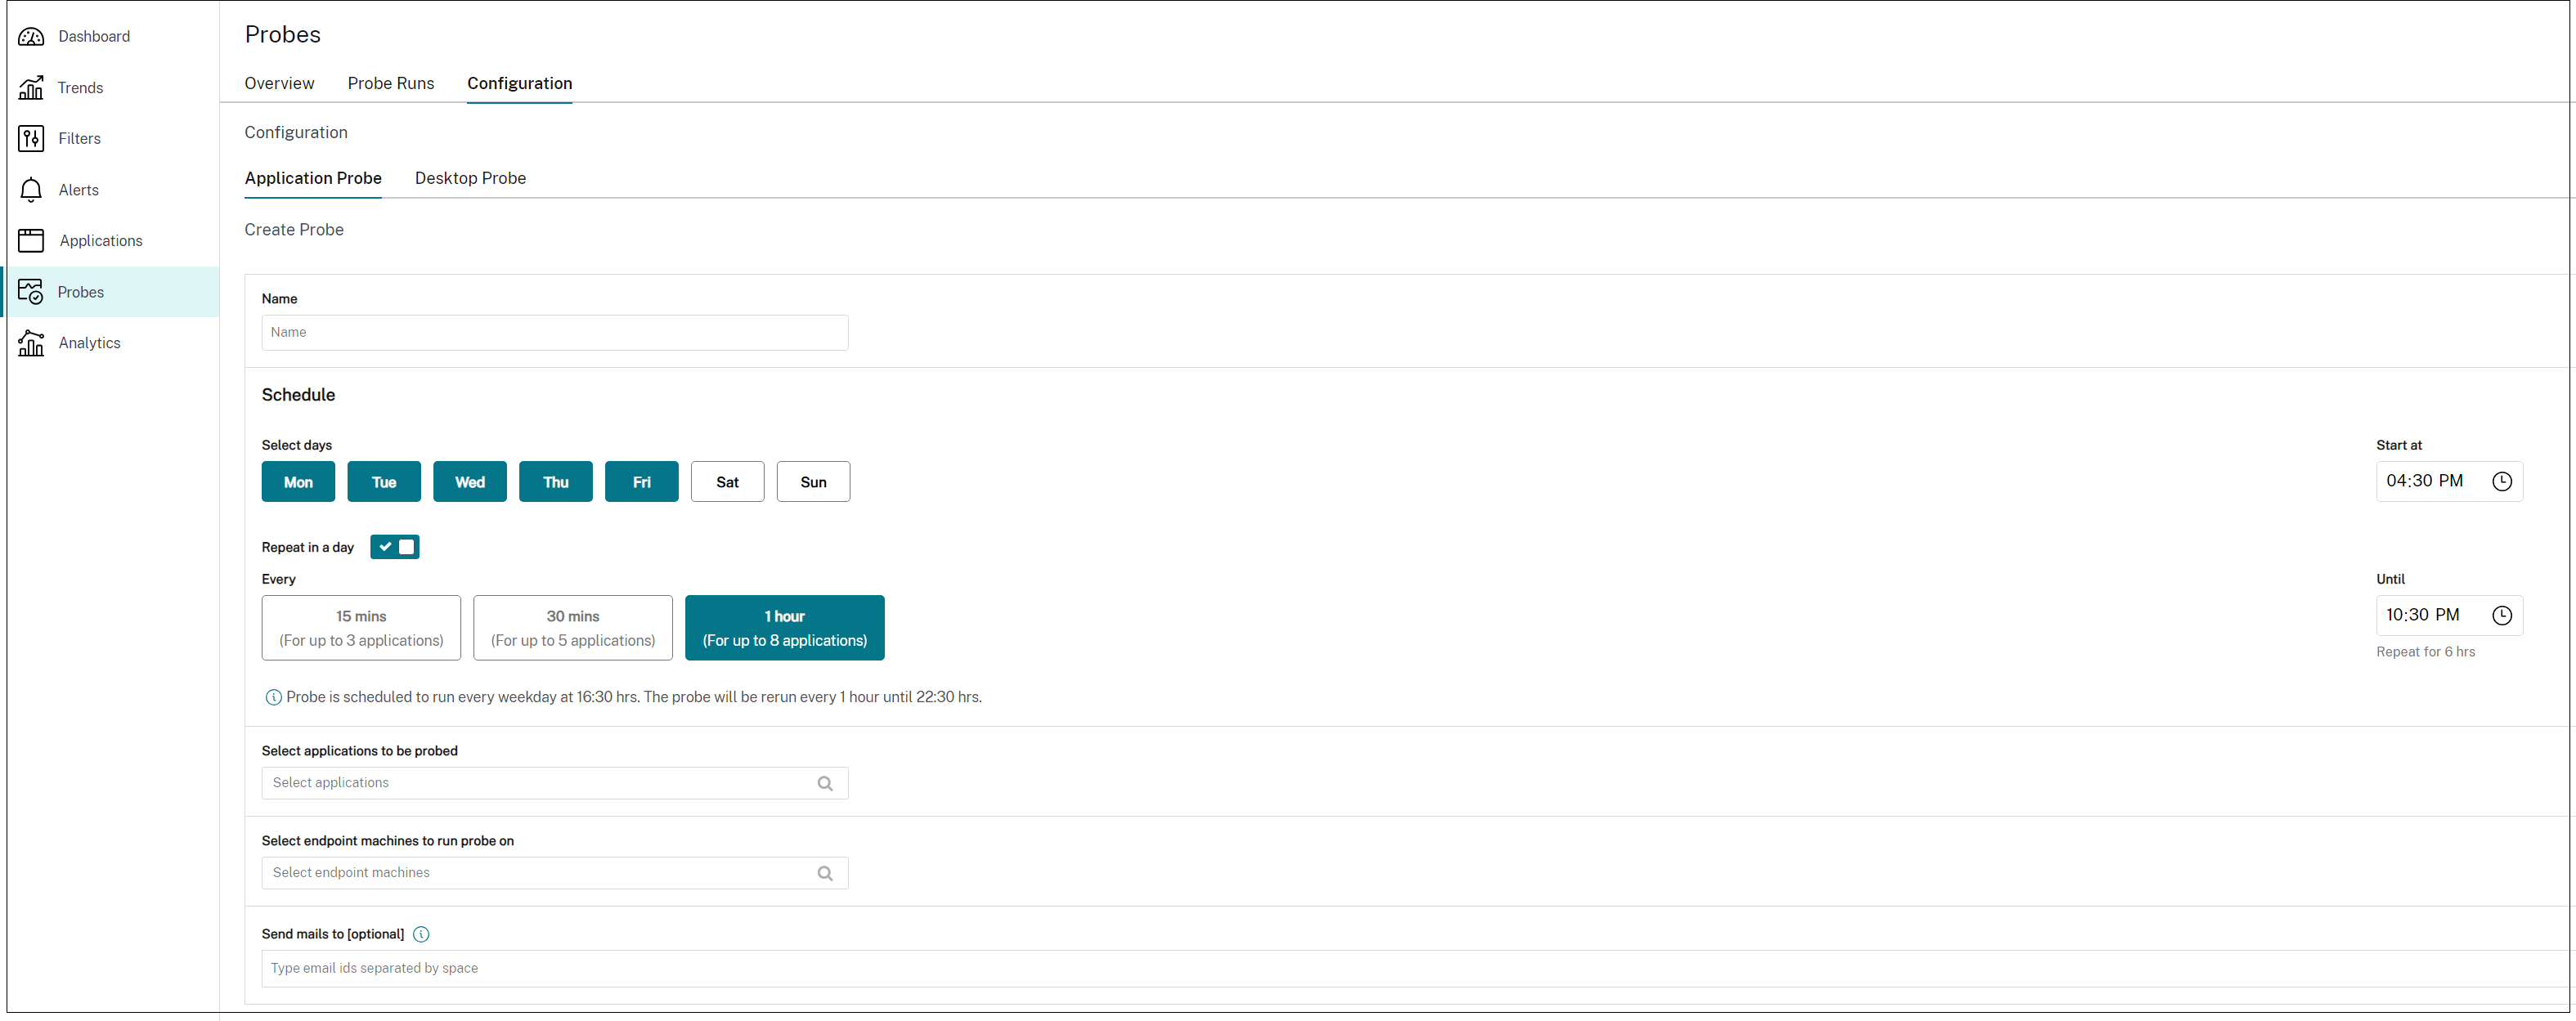Viewport: 2576px width, 1021px height.
Task: Click the Applications window icon
Action: pyautogui.click(x=31, y=241)
